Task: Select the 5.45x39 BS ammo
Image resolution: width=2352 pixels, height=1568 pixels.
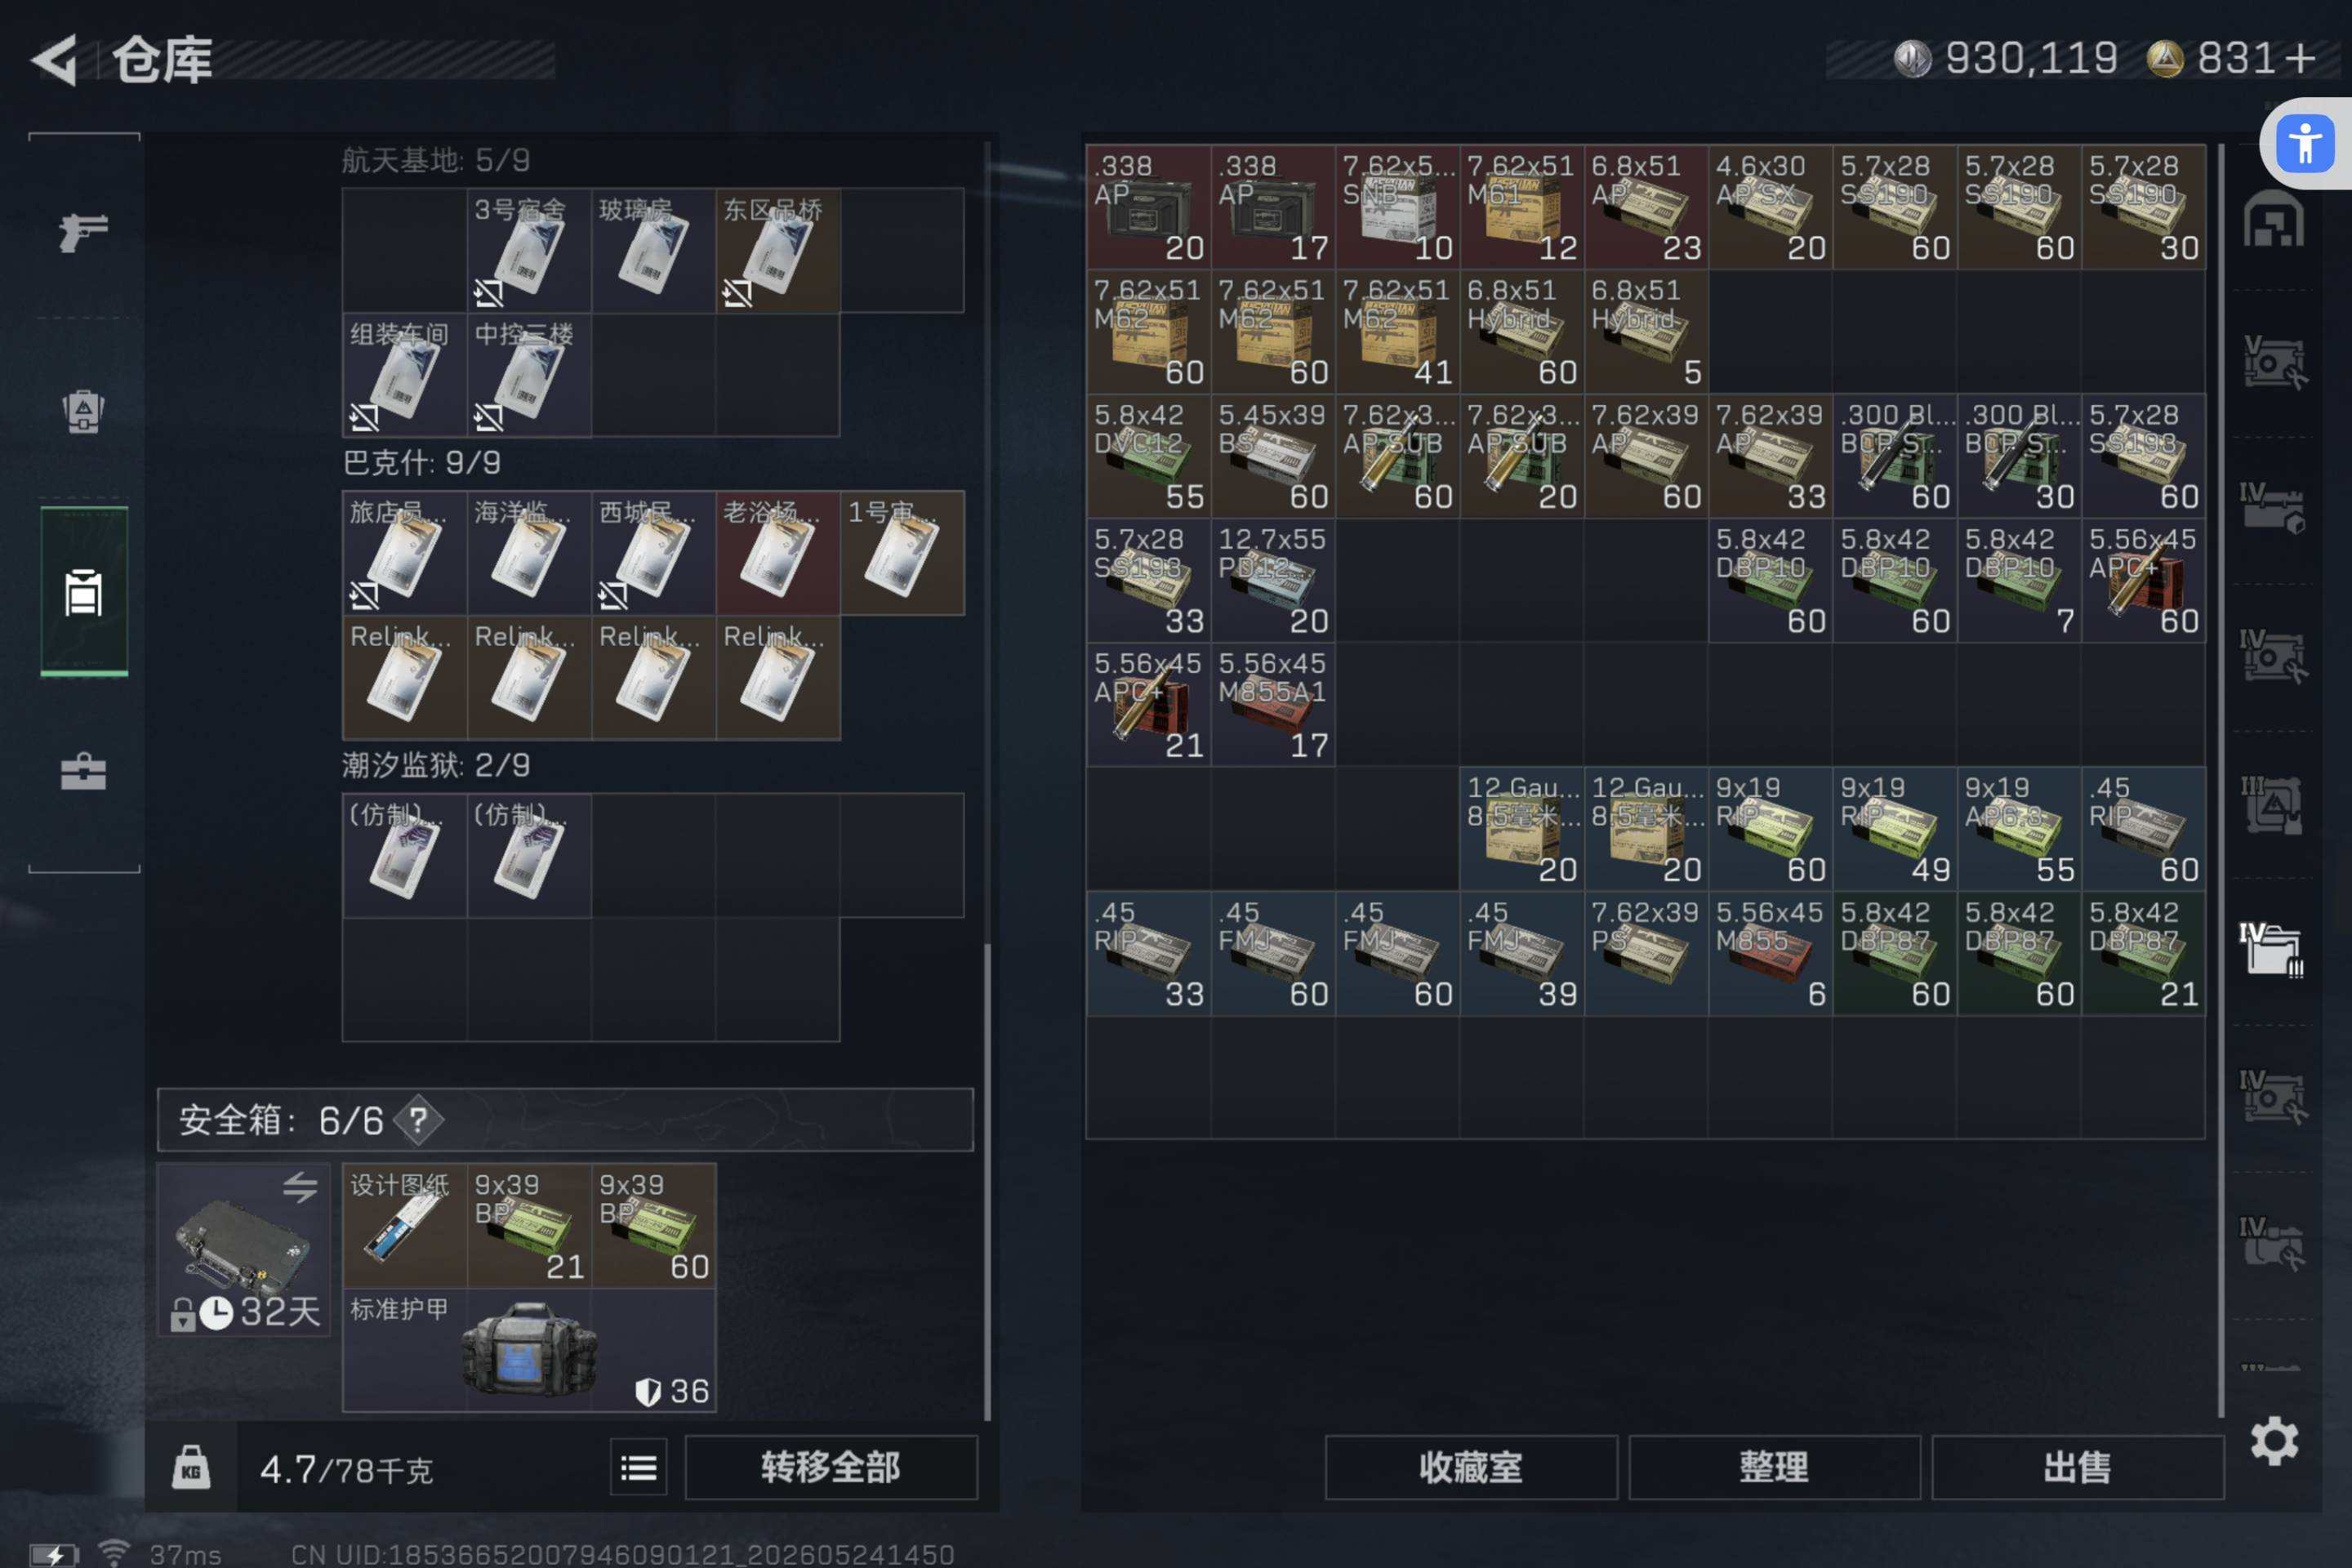Action: click(x=1273, y=456)
